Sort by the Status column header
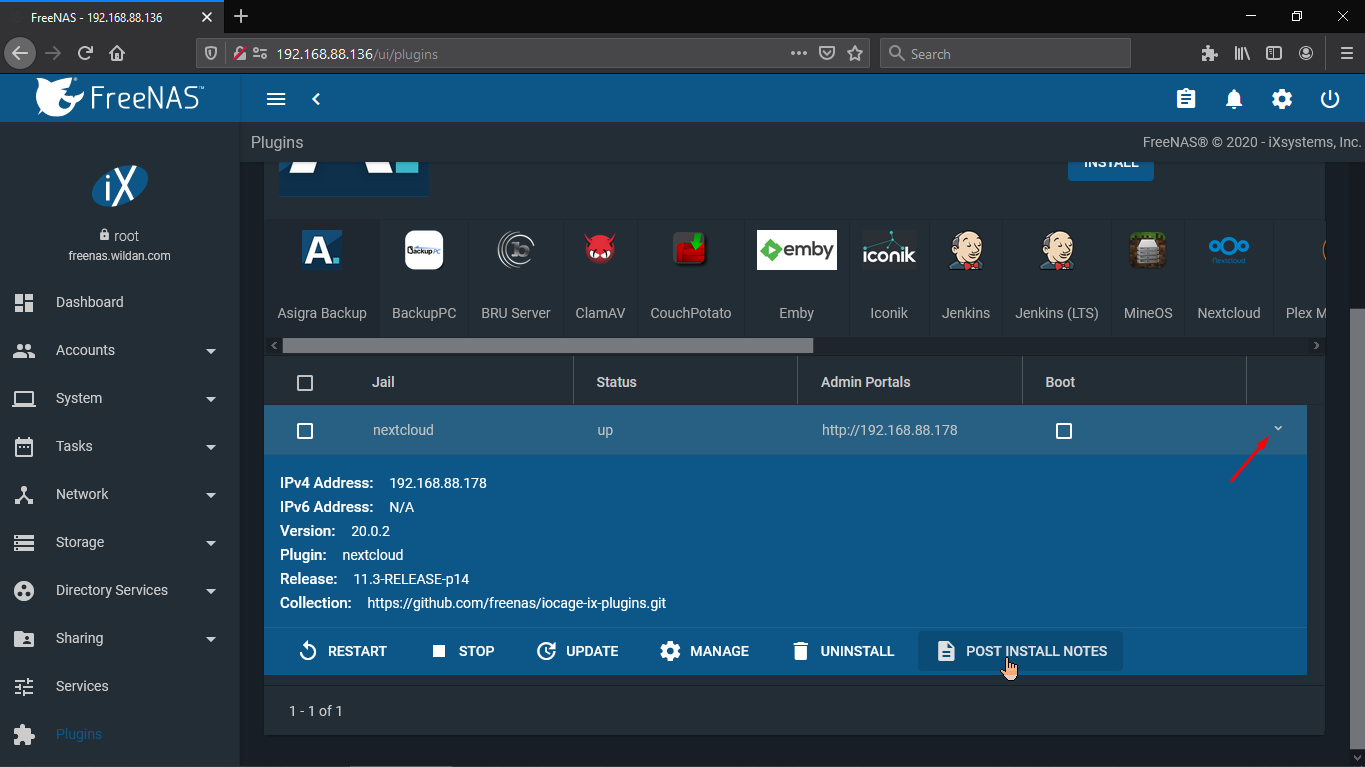1365x767 pixels. tap(616, 382)
